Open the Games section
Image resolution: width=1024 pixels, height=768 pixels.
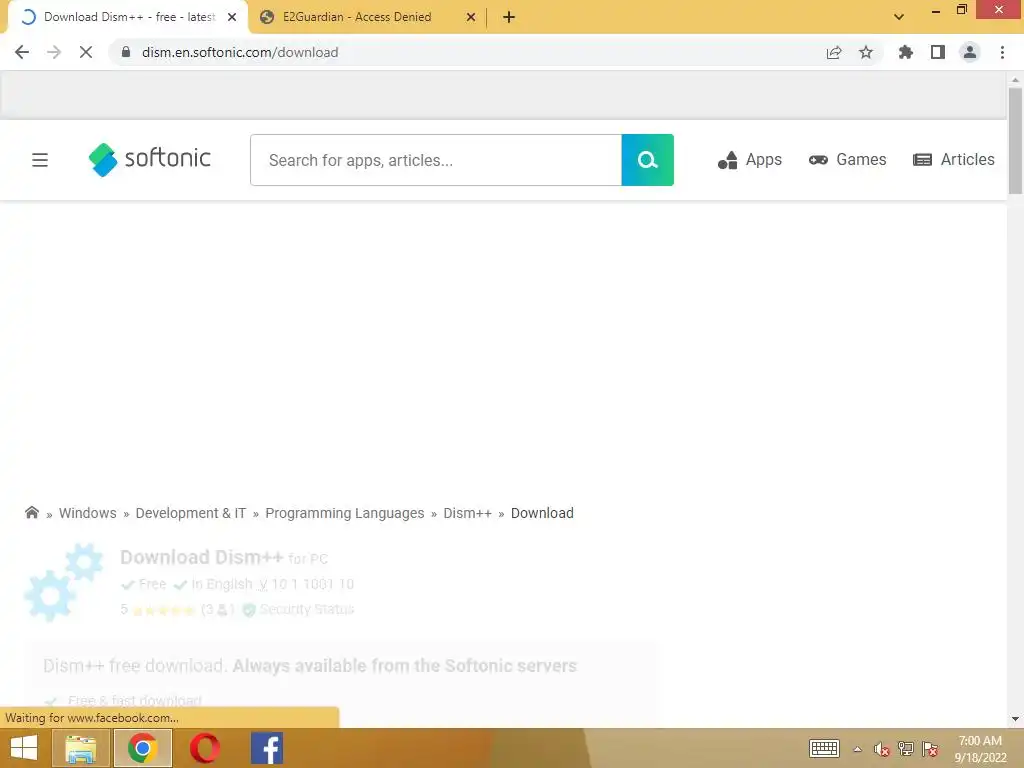pos(847,159)
